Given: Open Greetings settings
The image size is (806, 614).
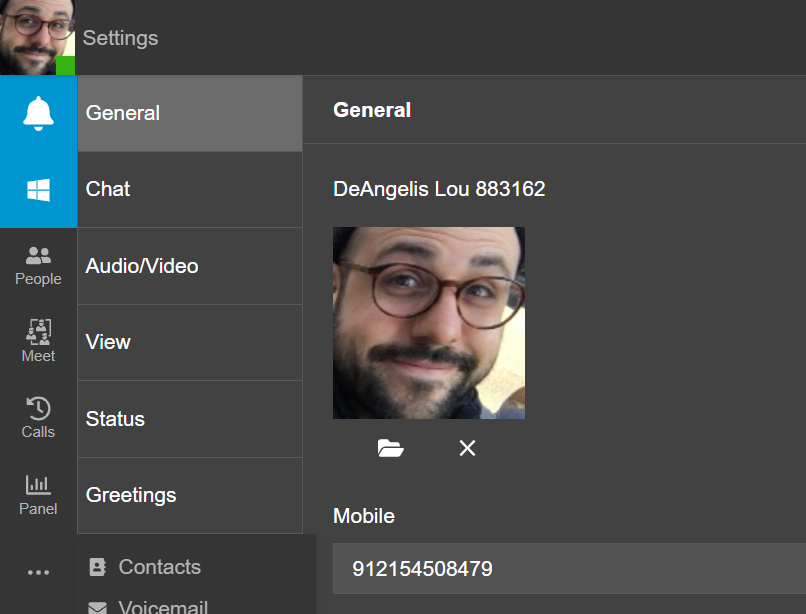Looking at the screenshot, I should 190,495.
